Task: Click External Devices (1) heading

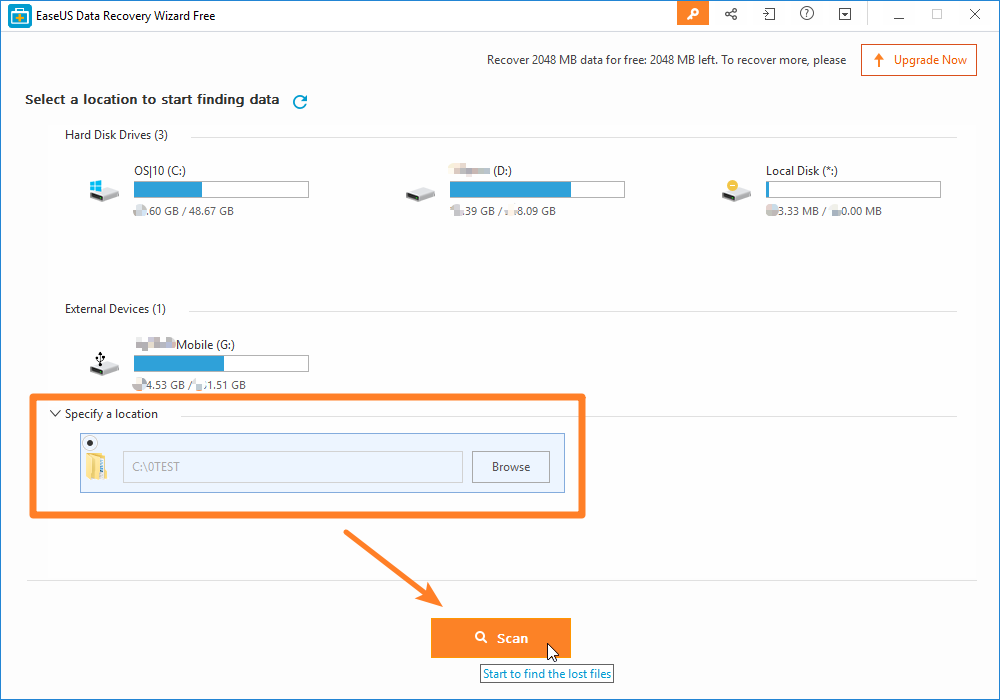Action: [115, 309]
